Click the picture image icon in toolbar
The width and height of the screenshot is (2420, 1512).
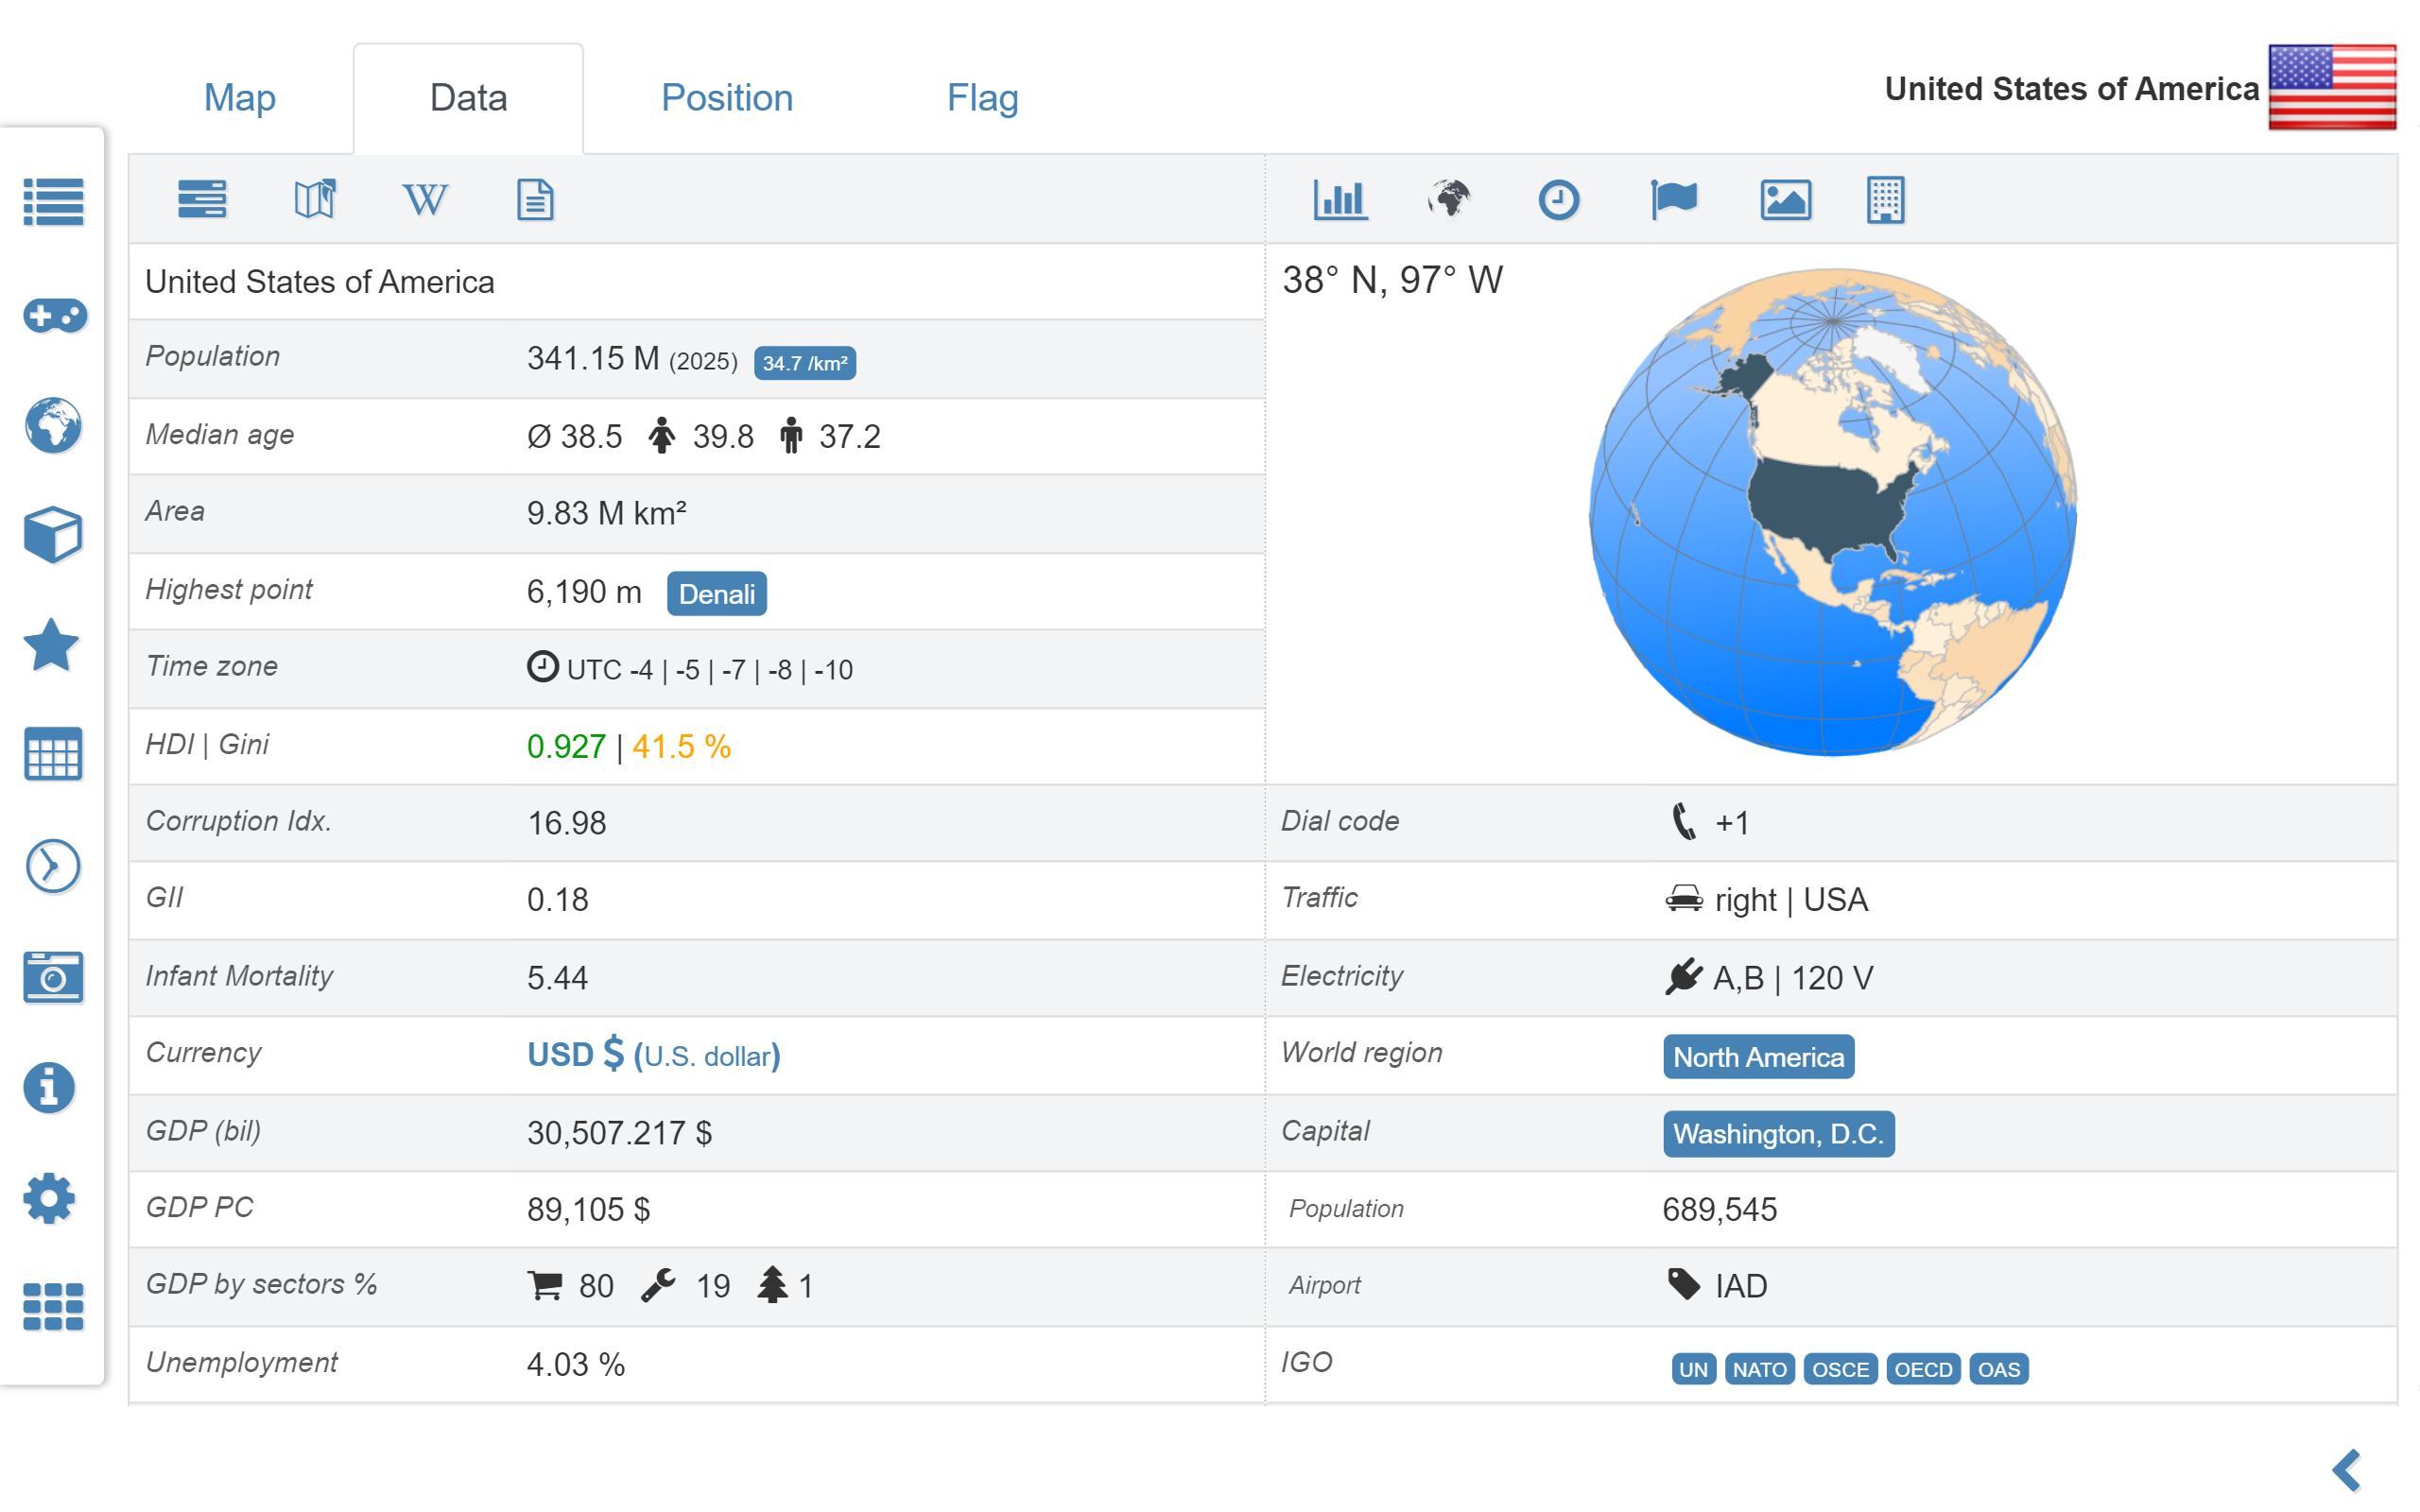point(1785,199)
